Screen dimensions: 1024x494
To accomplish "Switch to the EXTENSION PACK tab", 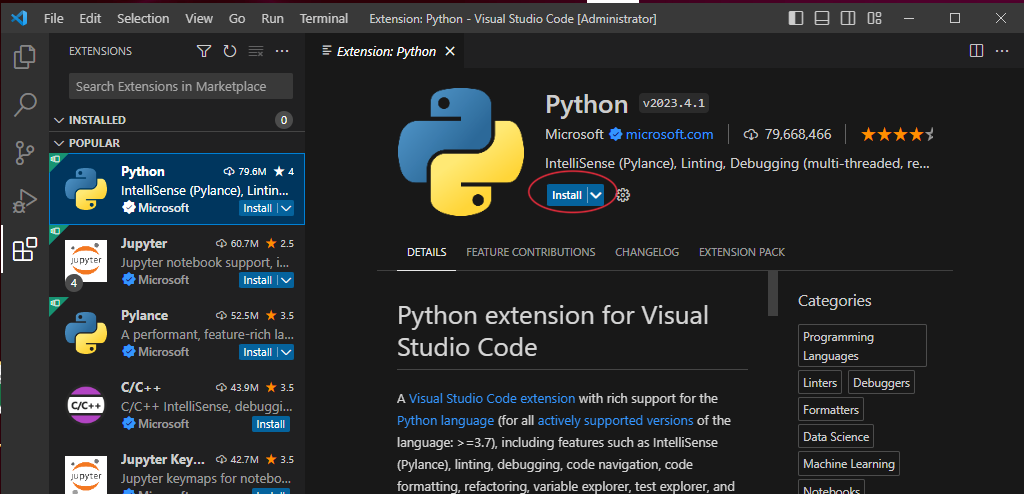I will click(x=742, y=252).
